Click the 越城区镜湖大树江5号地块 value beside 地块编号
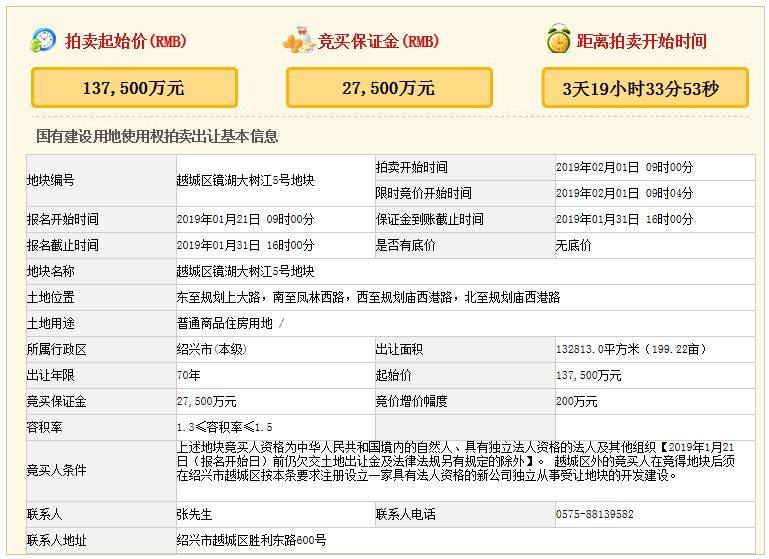 tap(245, 180)
